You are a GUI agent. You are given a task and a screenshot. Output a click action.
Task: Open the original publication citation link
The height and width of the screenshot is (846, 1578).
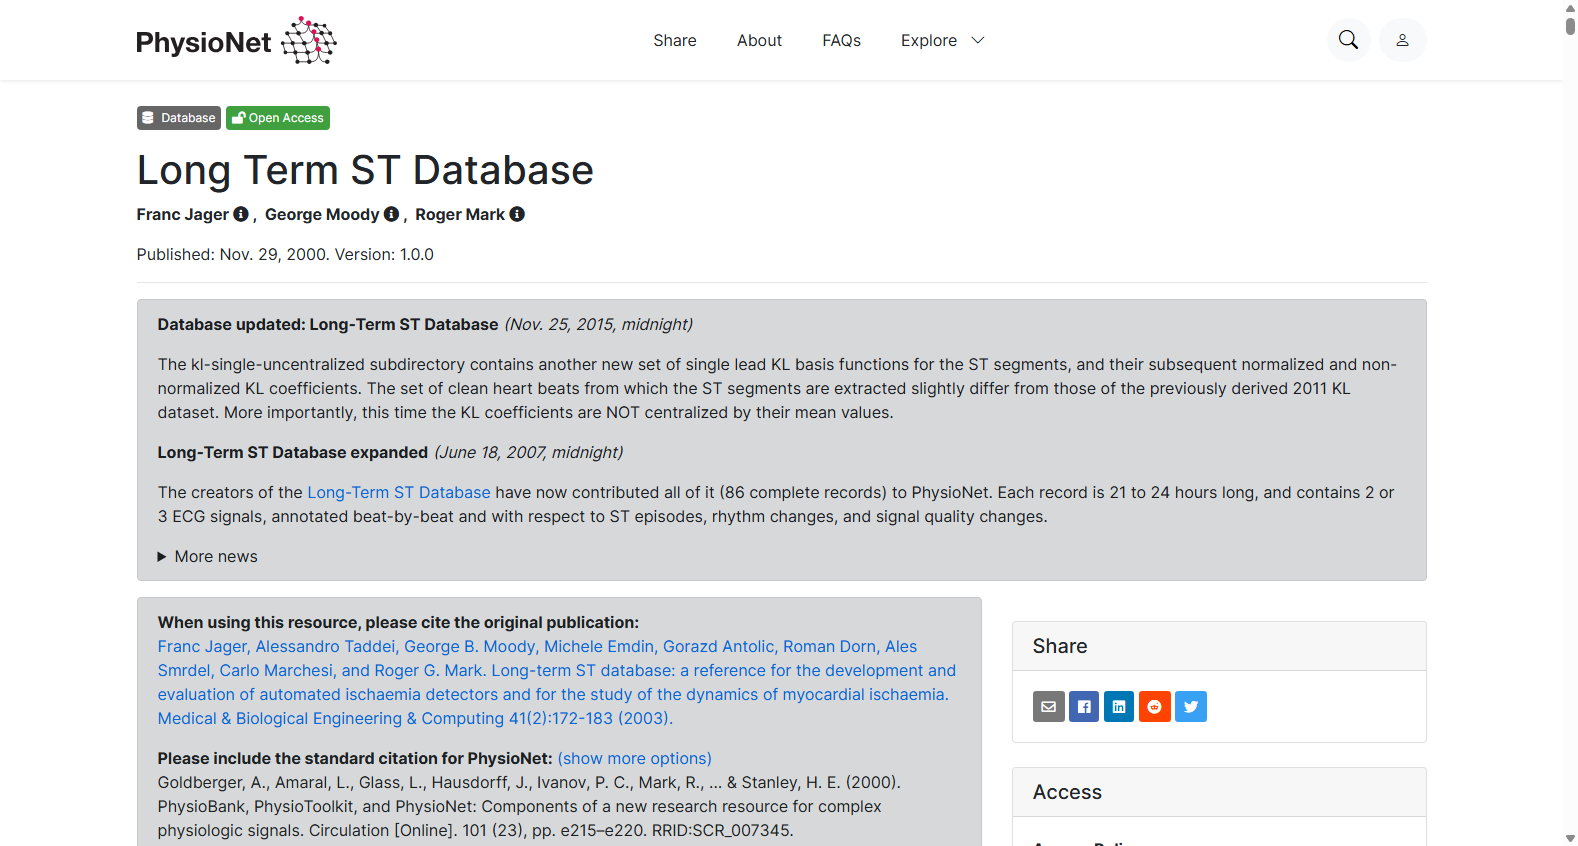coord(557,683)
